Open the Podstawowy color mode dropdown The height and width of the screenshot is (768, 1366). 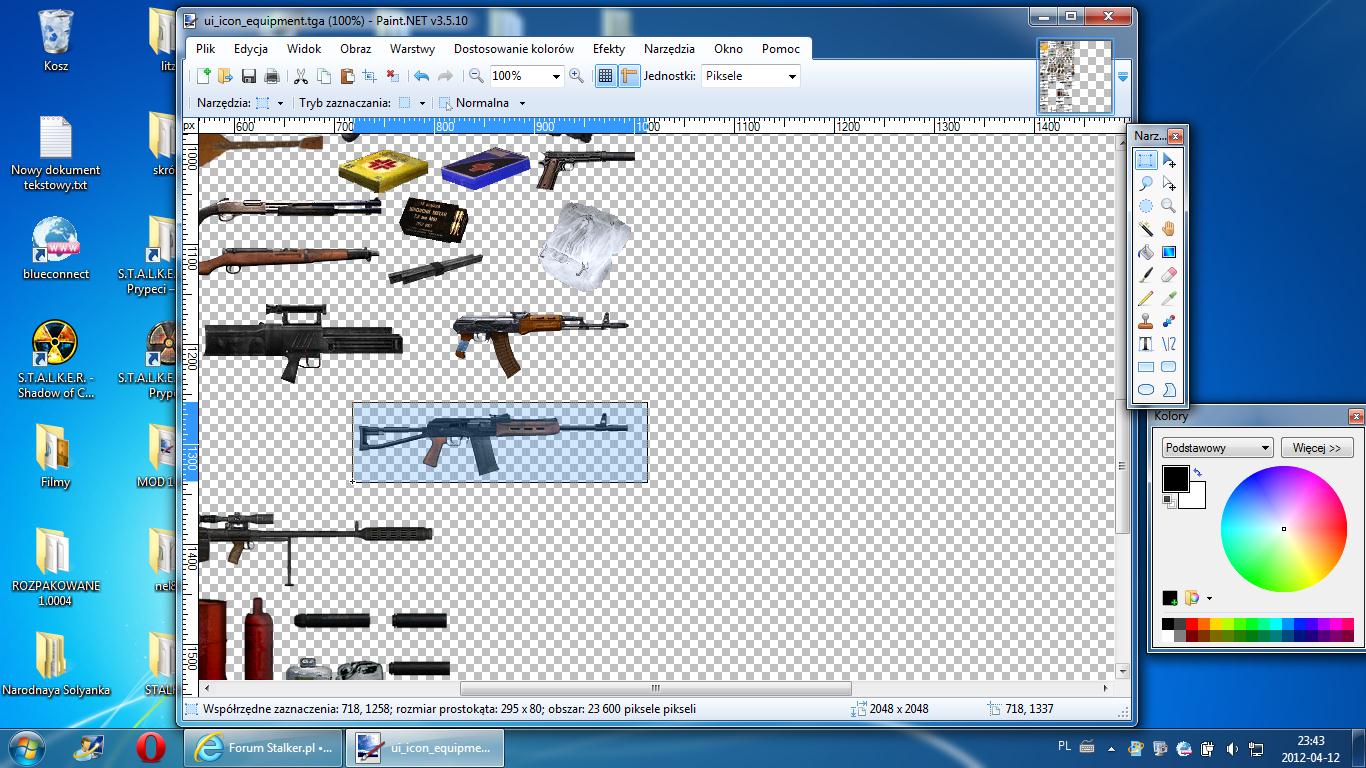pos(1218,447)
